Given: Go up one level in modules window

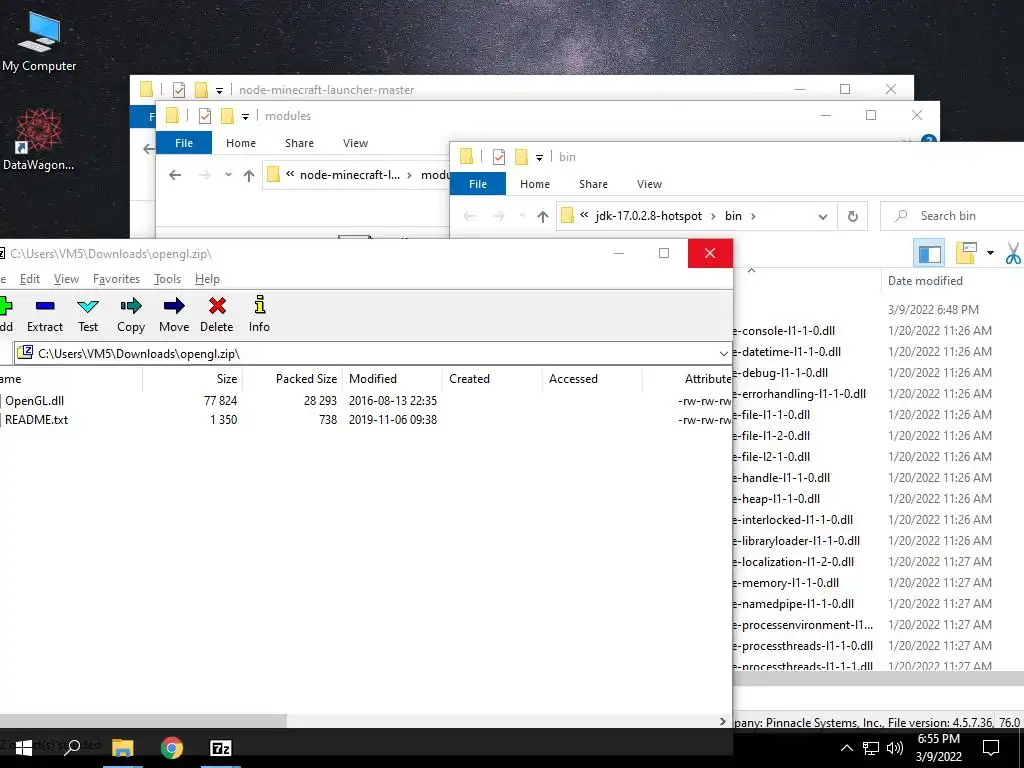Looking at the screenshot, I should pos(249,175).
